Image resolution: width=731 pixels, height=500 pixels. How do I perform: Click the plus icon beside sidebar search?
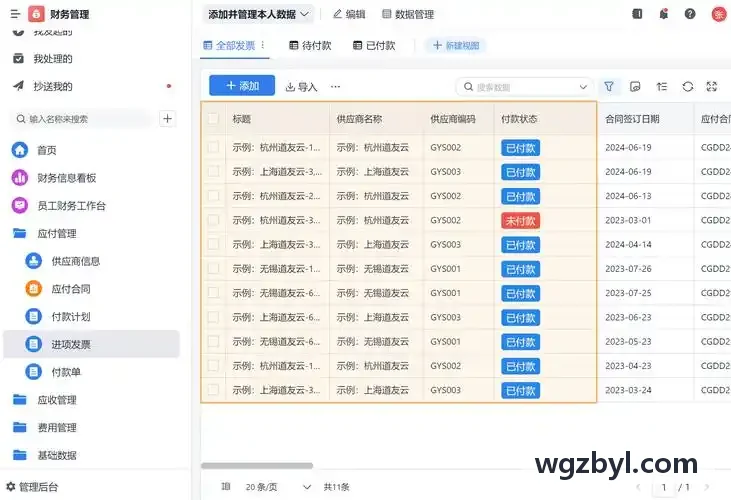pyautogui.click(x=167, y=119)
